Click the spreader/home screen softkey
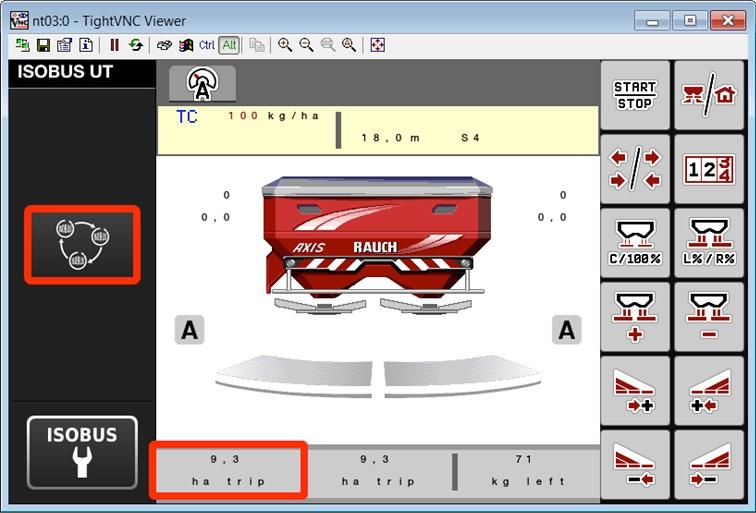 point(708,95)
